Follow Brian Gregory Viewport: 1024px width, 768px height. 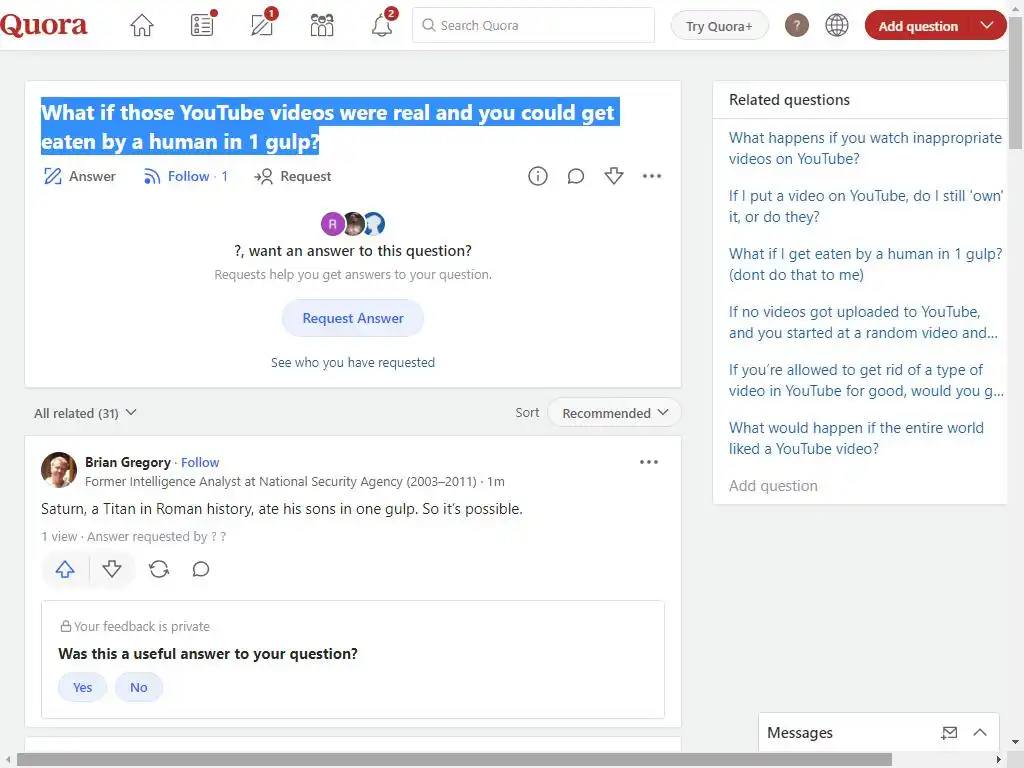200,462
